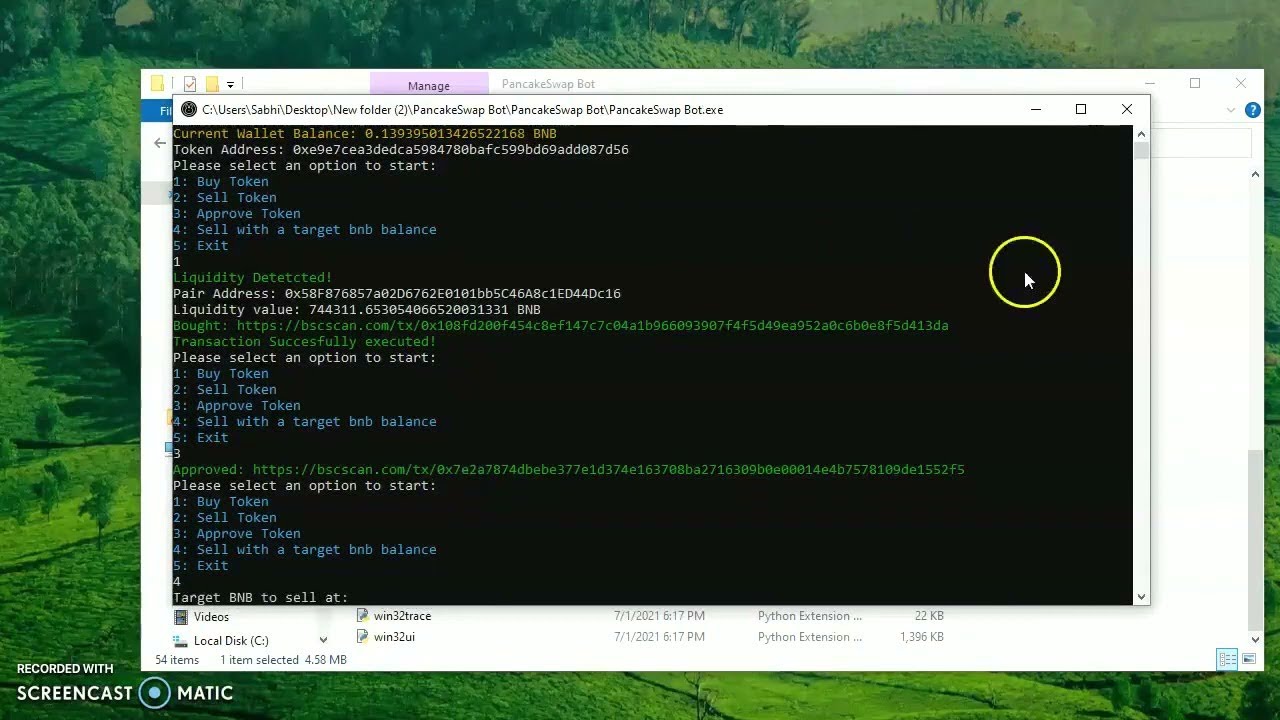Viewport: 1280px width, 720px height.
Task: Maximize the PancakeSwap Bot console window
Action: pos(1081,110)
